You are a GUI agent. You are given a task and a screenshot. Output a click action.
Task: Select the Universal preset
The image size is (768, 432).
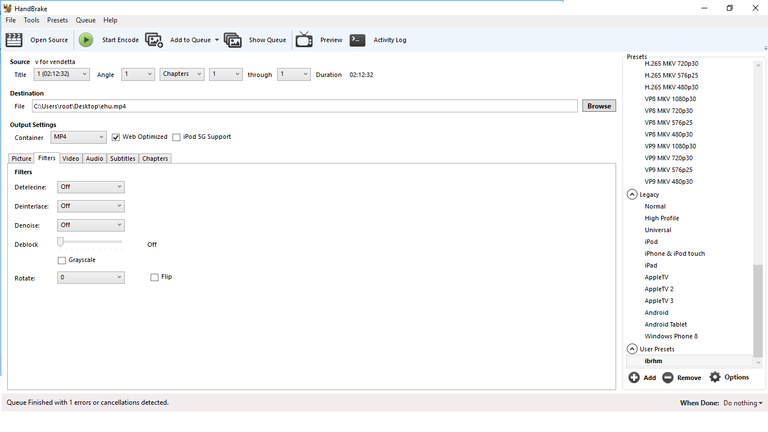pyautogui.click(x=658, y=230)
